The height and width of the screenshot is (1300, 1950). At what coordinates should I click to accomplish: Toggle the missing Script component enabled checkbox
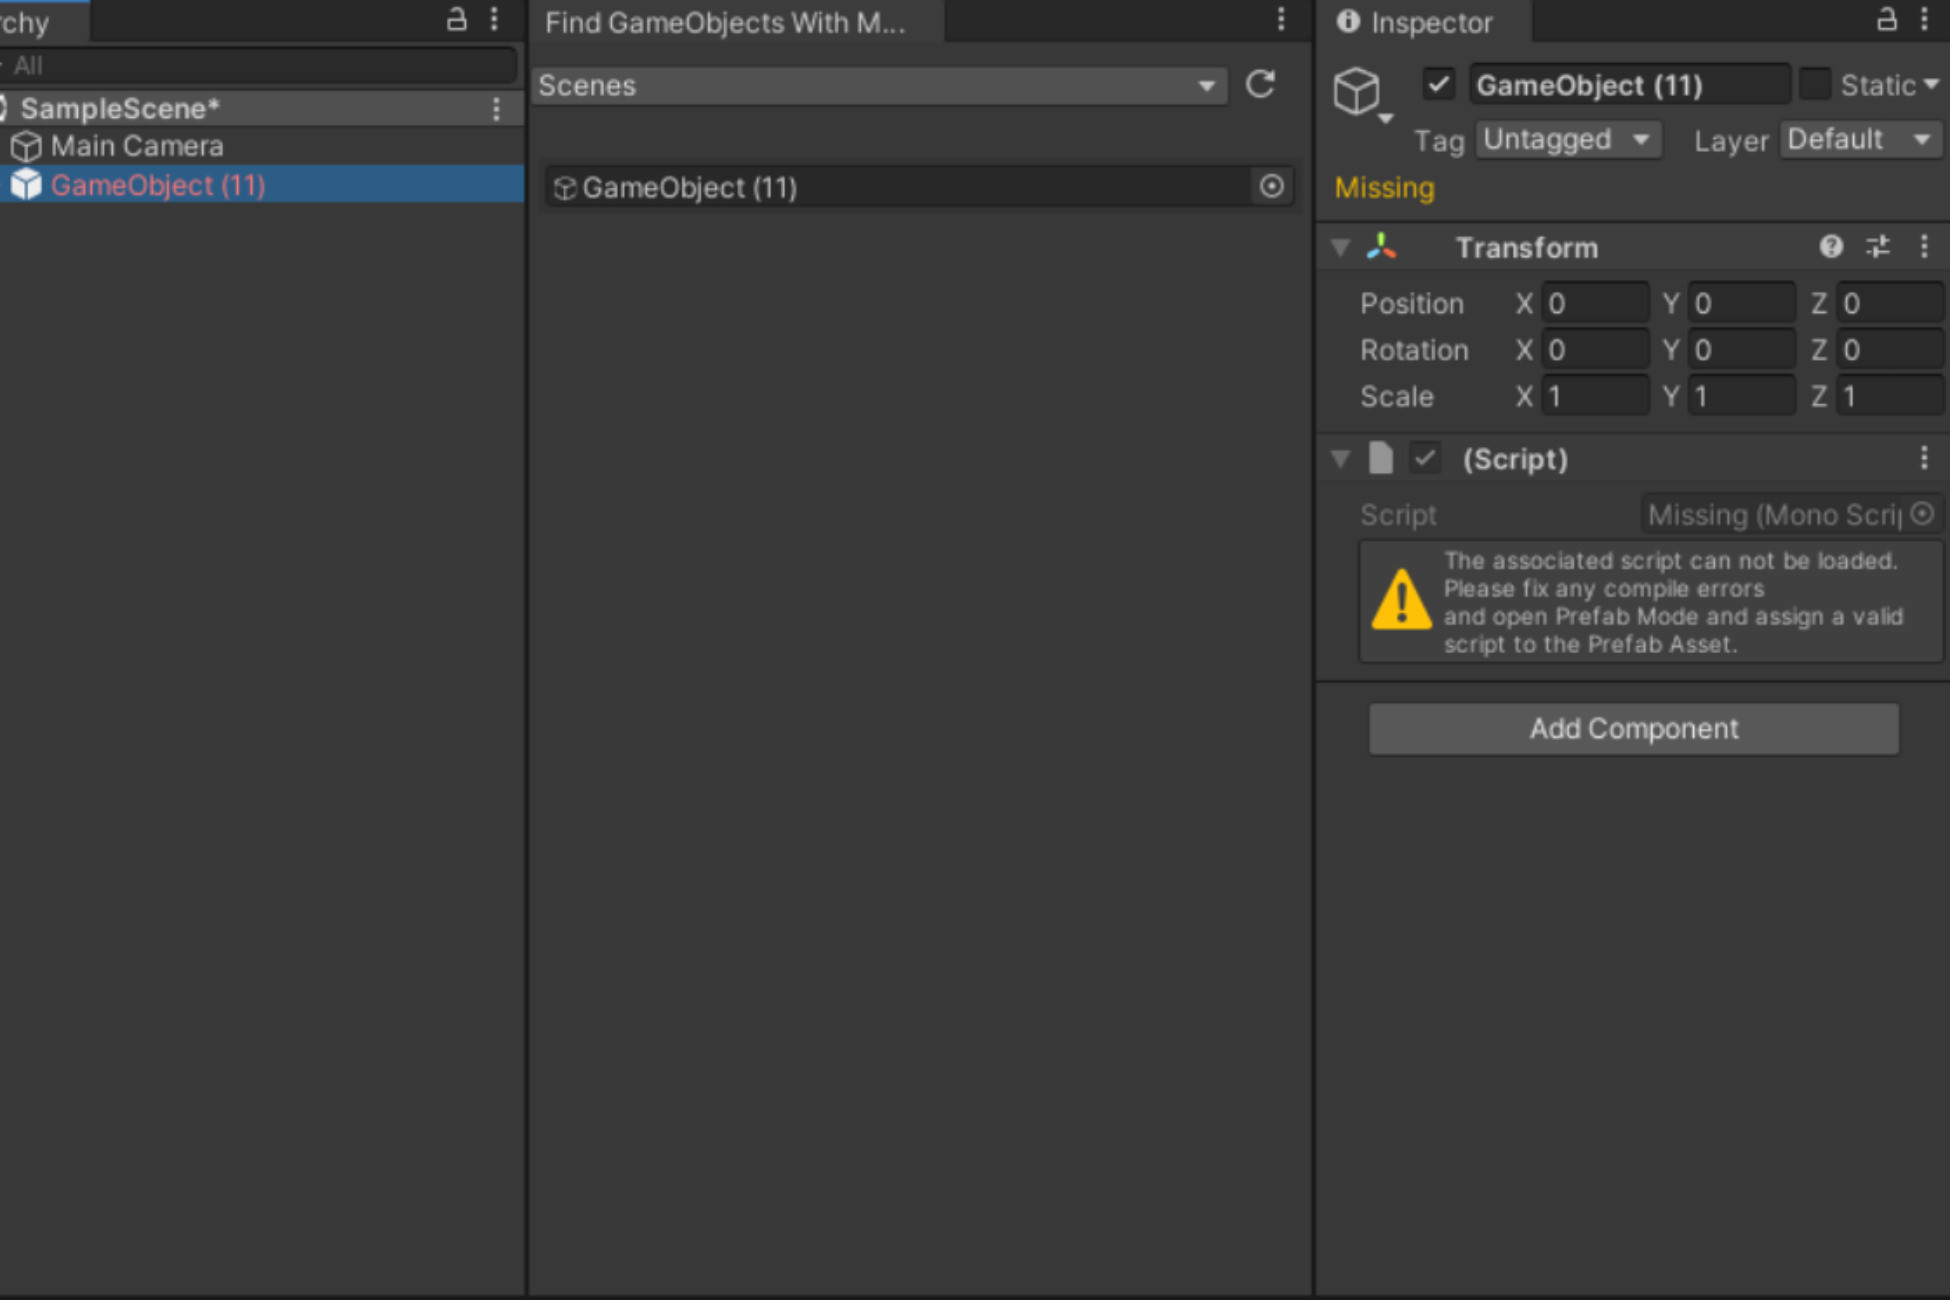click(x=1425, y=459)
